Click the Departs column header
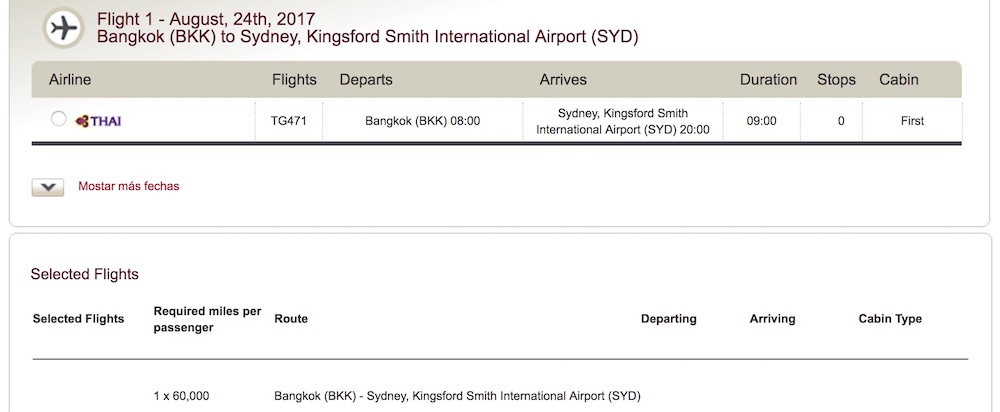 366,80
